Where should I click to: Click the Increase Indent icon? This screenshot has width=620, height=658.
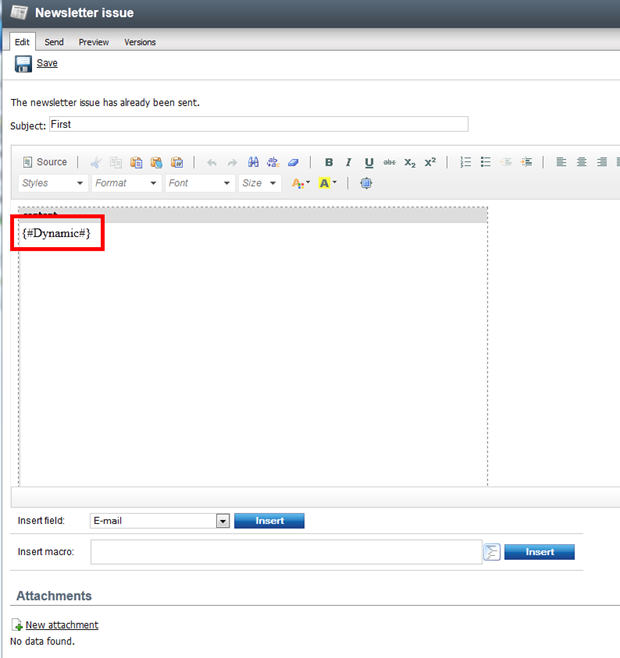[526, 162]
